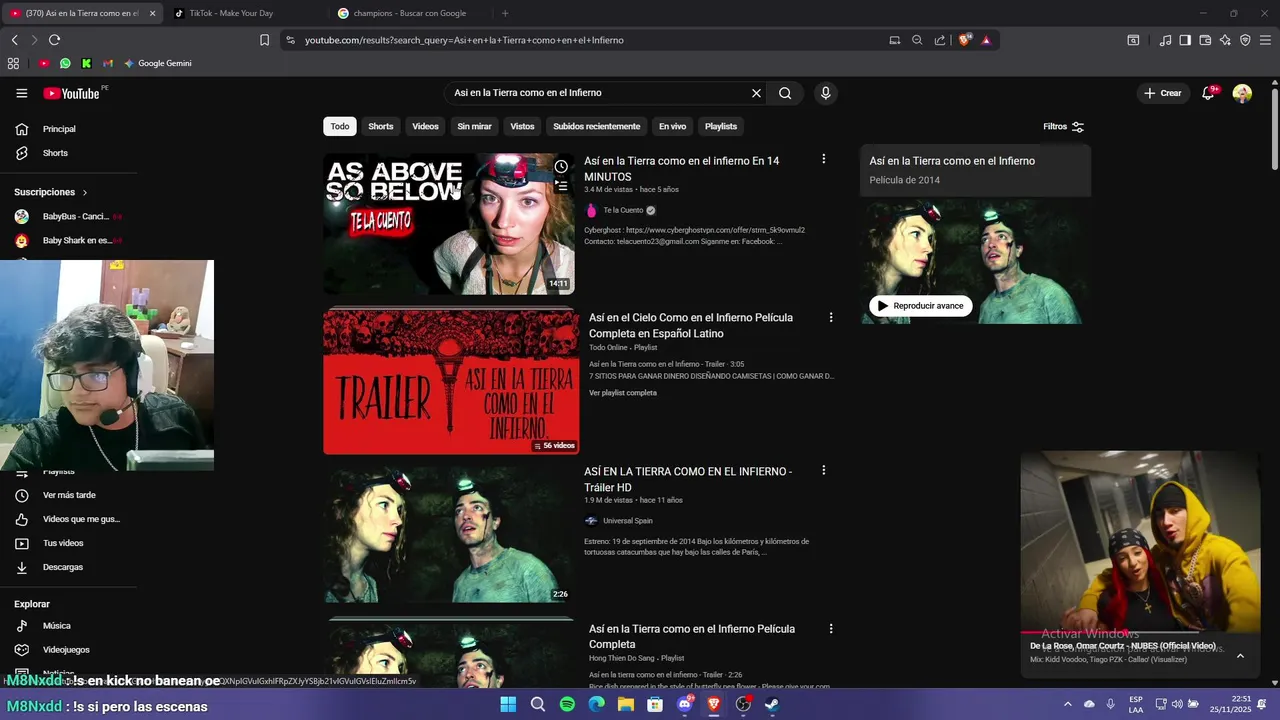Open Steam from the taskbar
1280x720 pixels.
coord(773,704)
